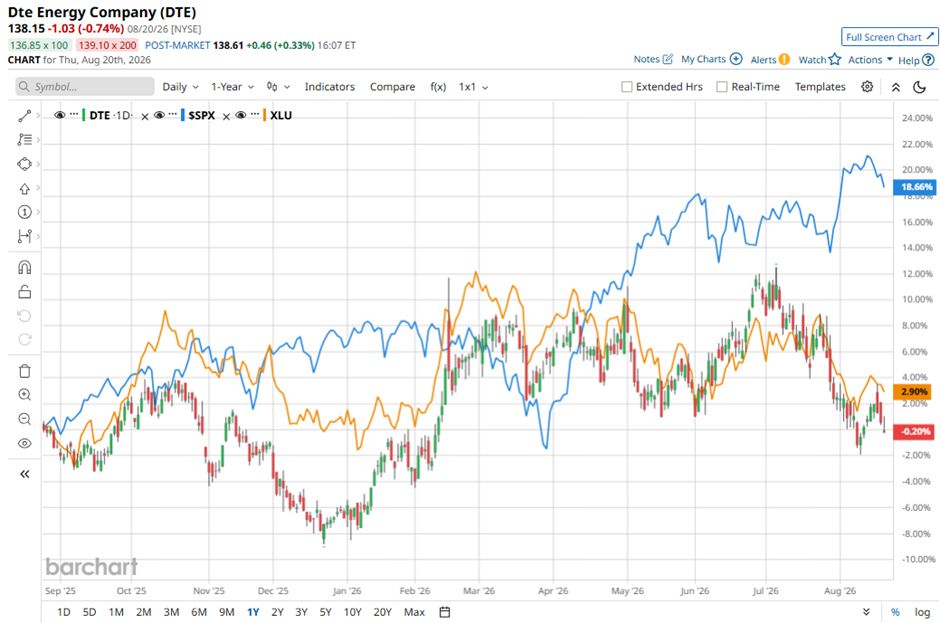Toggle the magnet snap mode
Screen dimensions: 940x623
(x=25, y=267)
